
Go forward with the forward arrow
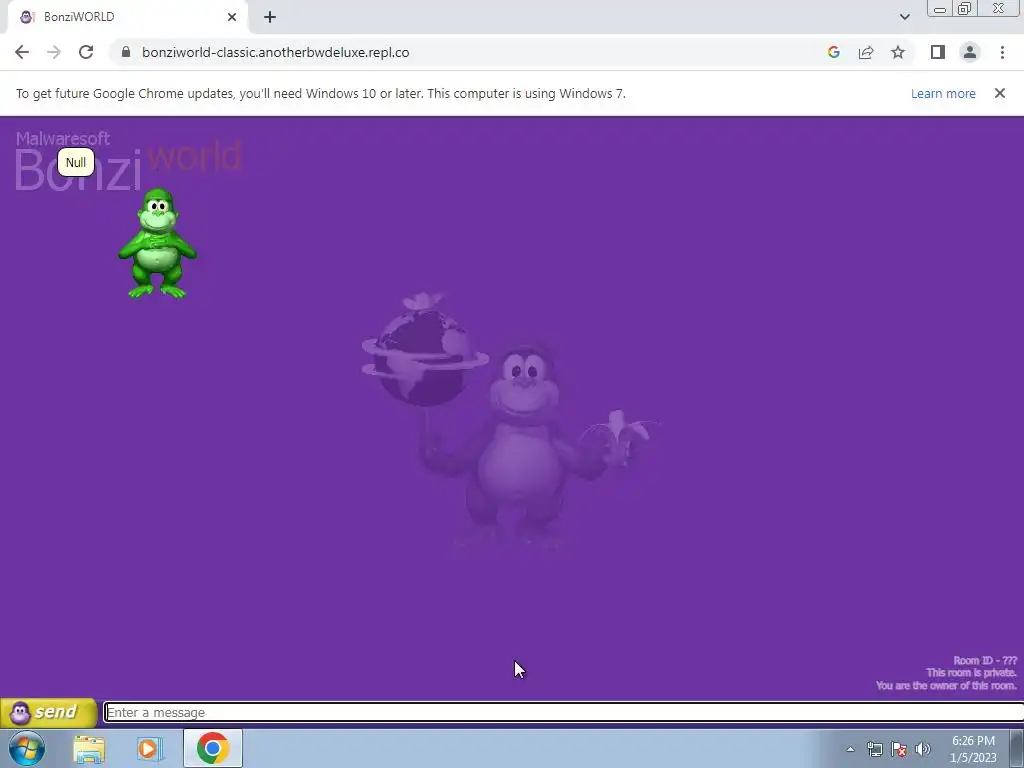point(54,52)
